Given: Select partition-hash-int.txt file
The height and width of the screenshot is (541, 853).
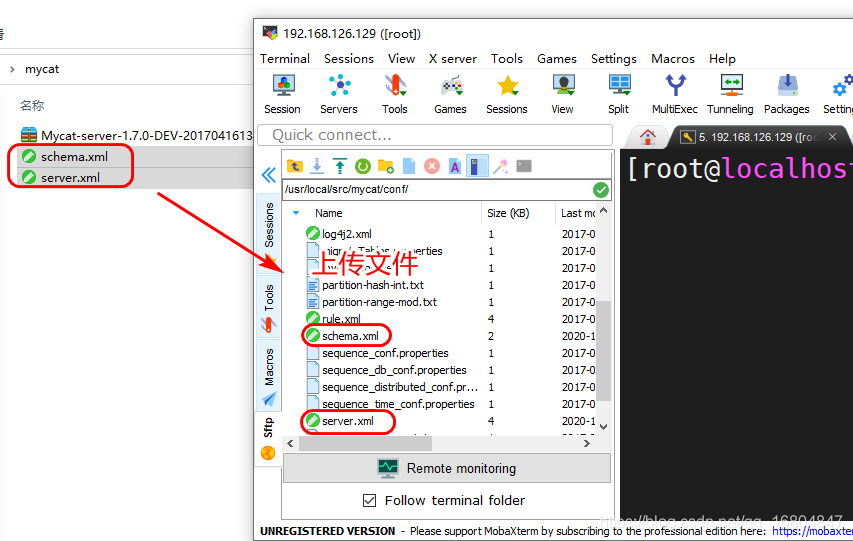Looking at the screenshot, I should click(x=373, y=285).
